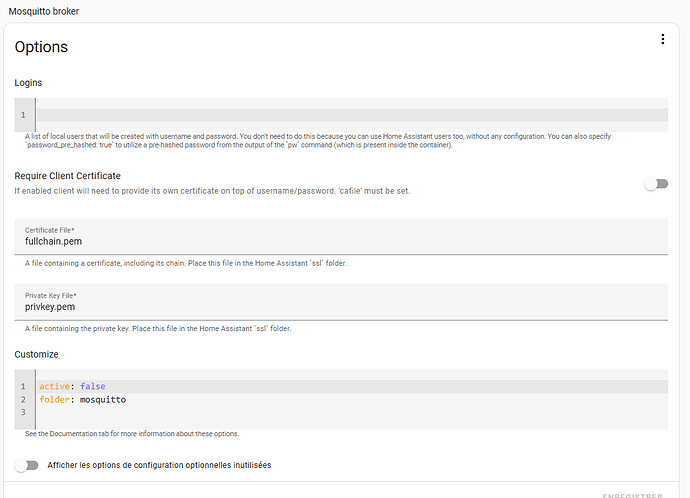
Task: Click the Certificate File field with fullchain.pem
Action: click(340, 241)
